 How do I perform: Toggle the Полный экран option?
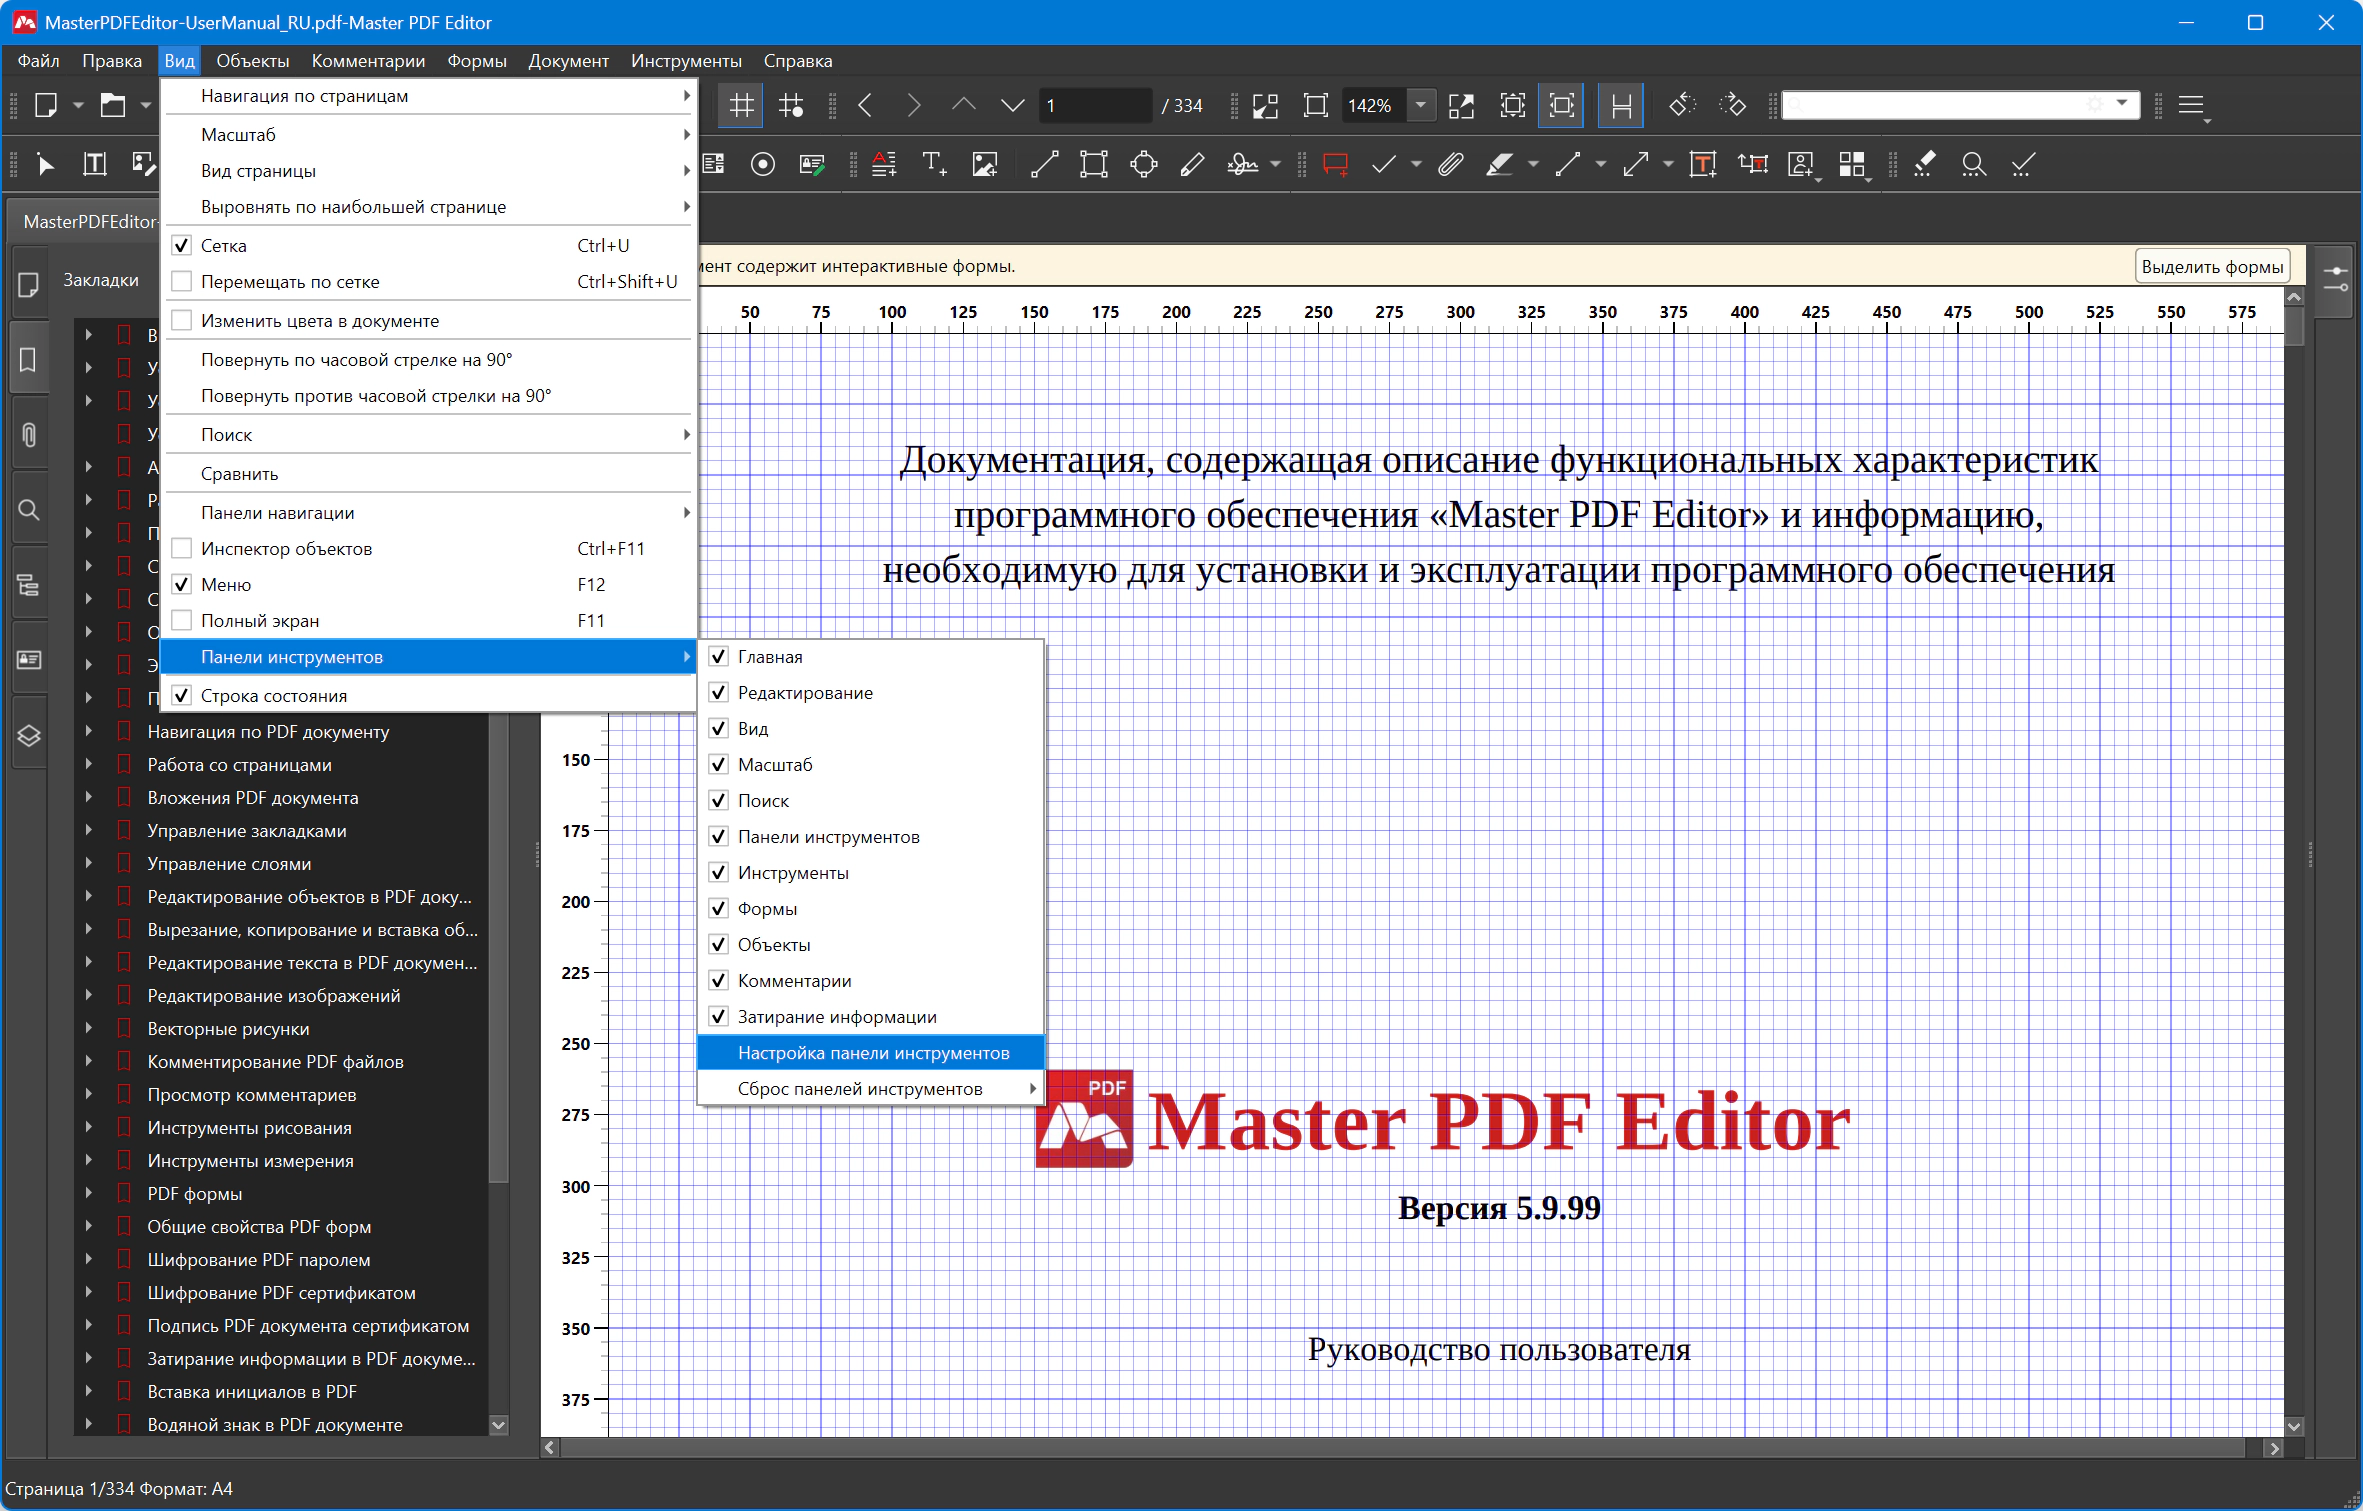pyautogui.click(x=181, y=620)
